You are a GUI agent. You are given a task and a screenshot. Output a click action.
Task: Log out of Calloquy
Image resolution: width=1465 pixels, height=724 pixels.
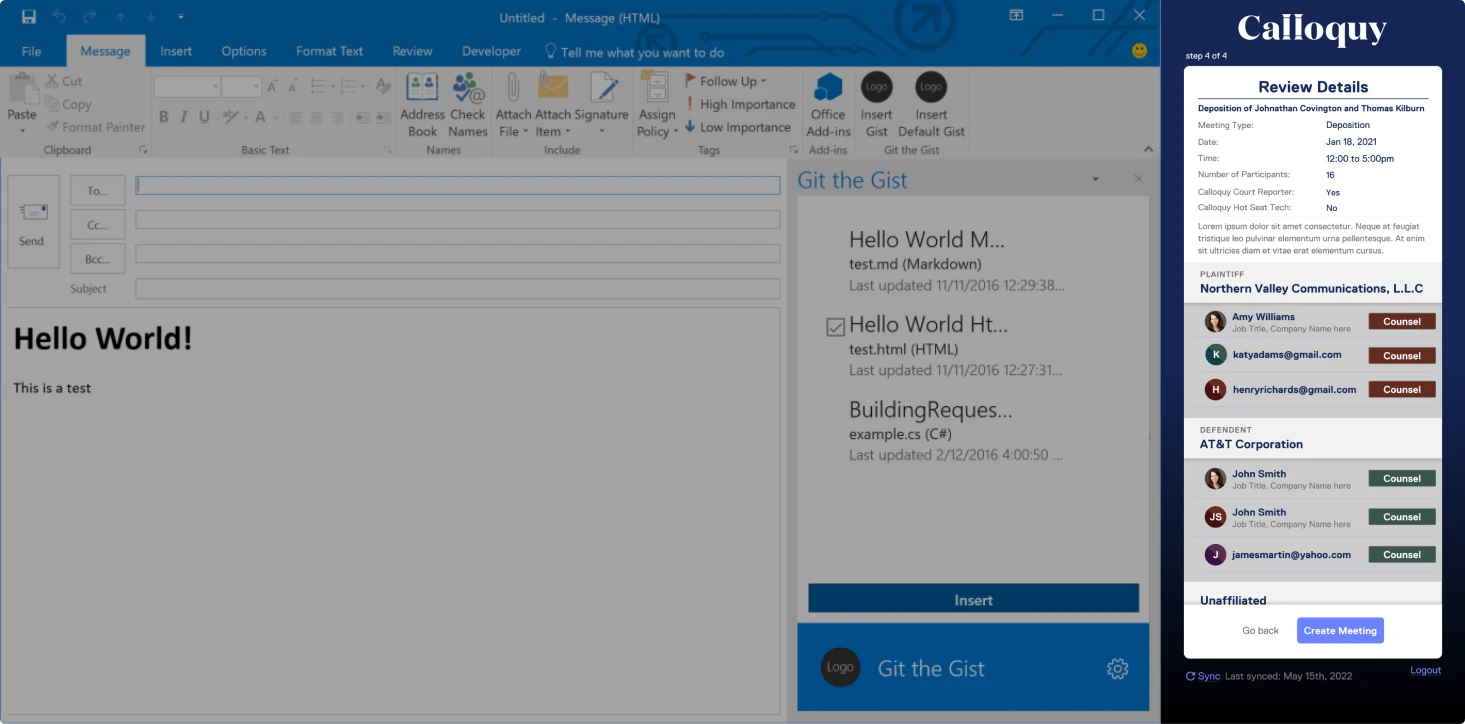click(1425, 670)
